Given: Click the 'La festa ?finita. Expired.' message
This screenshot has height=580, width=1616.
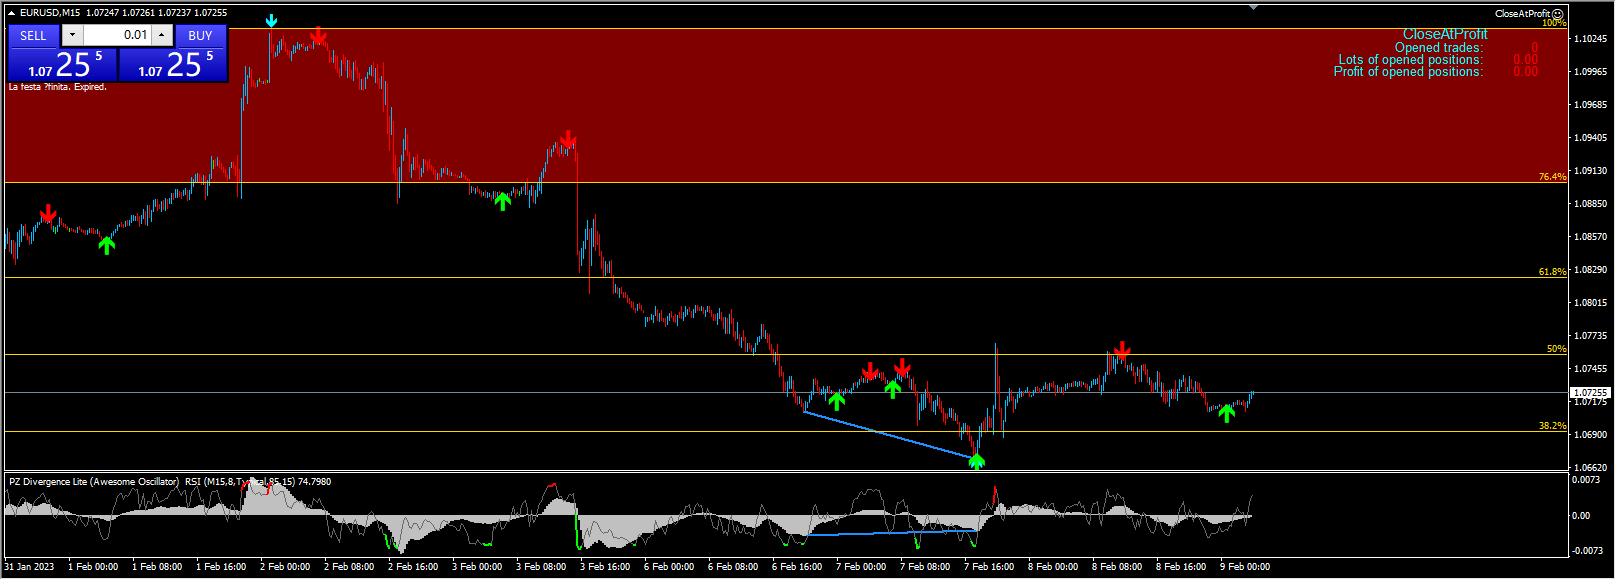Looking at the screenshot, I should point(57,87).
